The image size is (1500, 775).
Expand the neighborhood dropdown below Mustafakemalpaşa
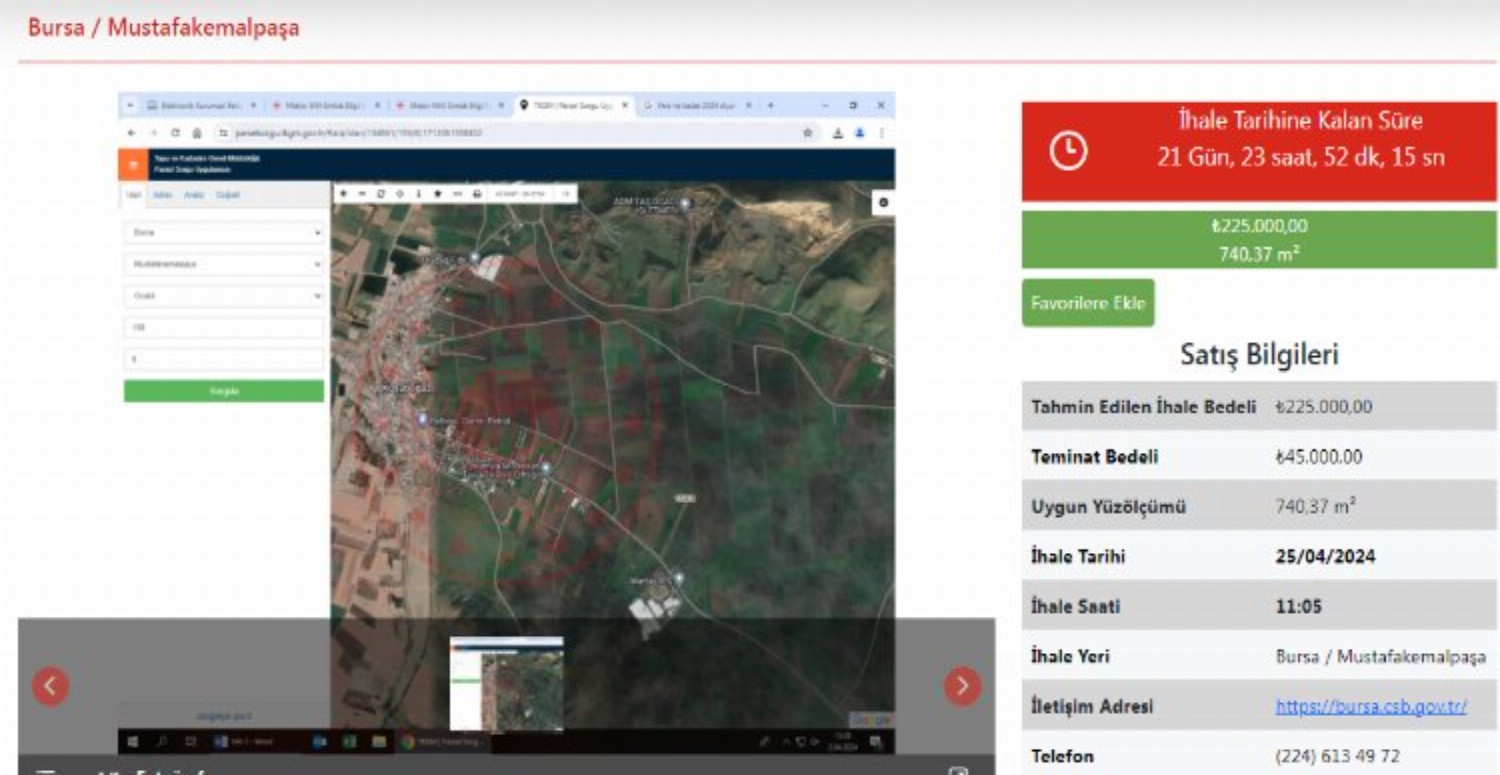click(224, 296)
